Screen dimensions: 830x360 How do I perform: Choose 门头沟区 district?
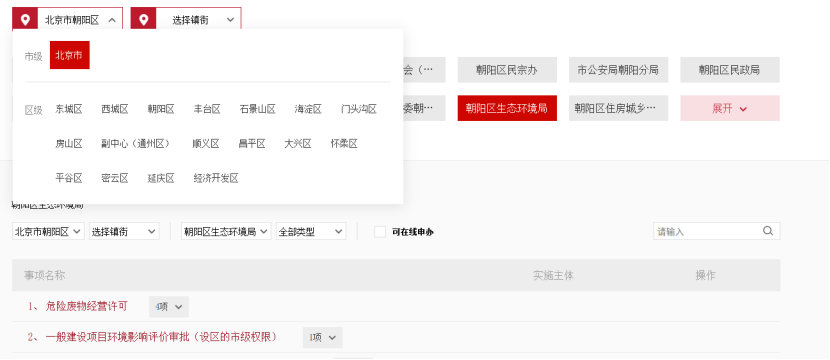(359, 109)
